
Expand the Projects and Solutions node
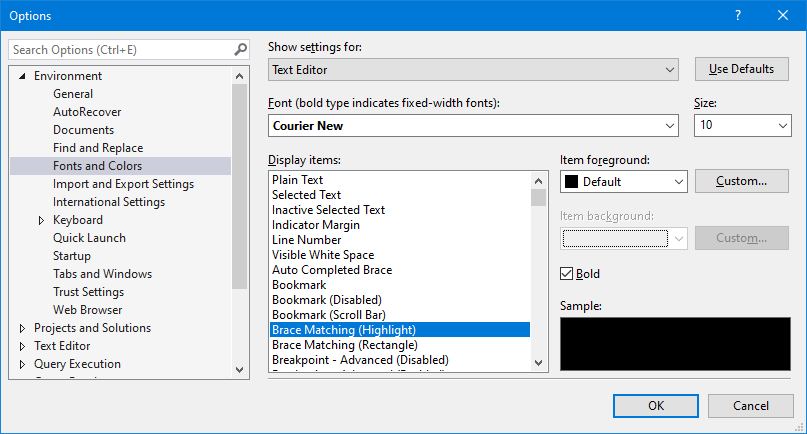point(23,328)
